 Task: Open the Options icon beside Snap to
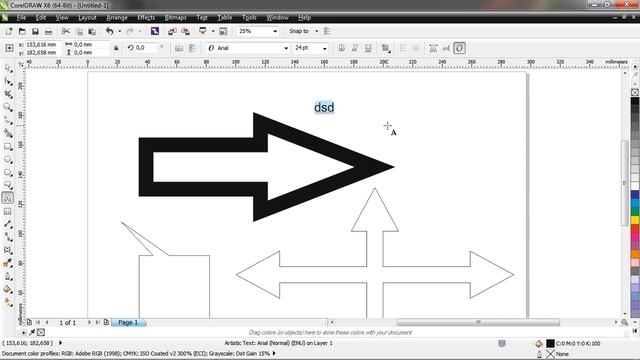point(327,31)
